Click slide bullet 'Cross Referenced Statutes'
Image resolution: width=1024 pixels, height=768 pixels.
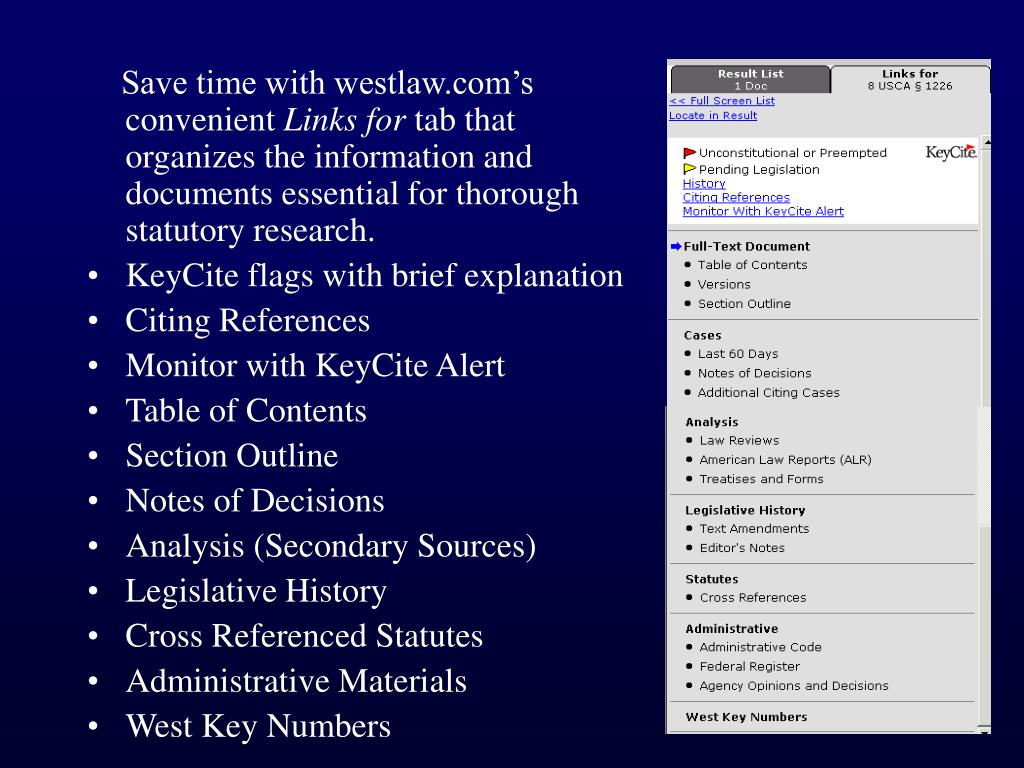(x=304, y=636)
